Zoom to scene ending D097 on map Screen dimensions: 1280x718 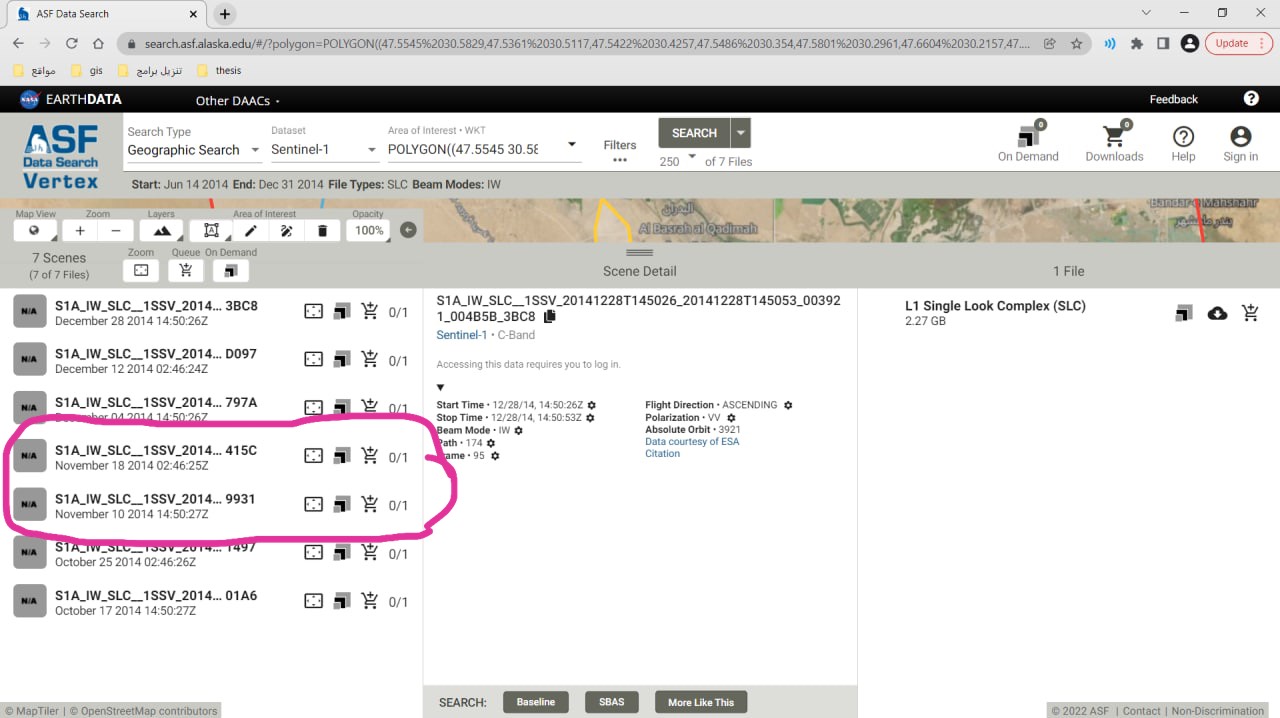point(313,359)
